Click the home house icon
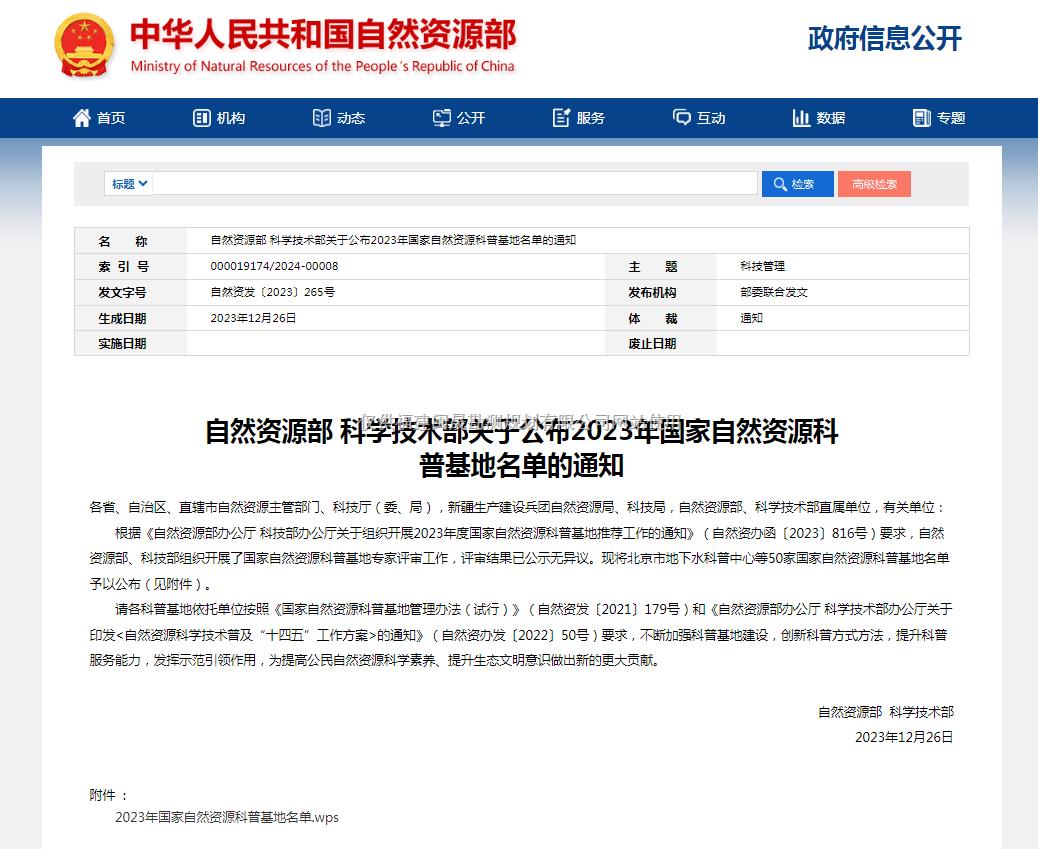1038x849 pixels. [x=82, y=118]
